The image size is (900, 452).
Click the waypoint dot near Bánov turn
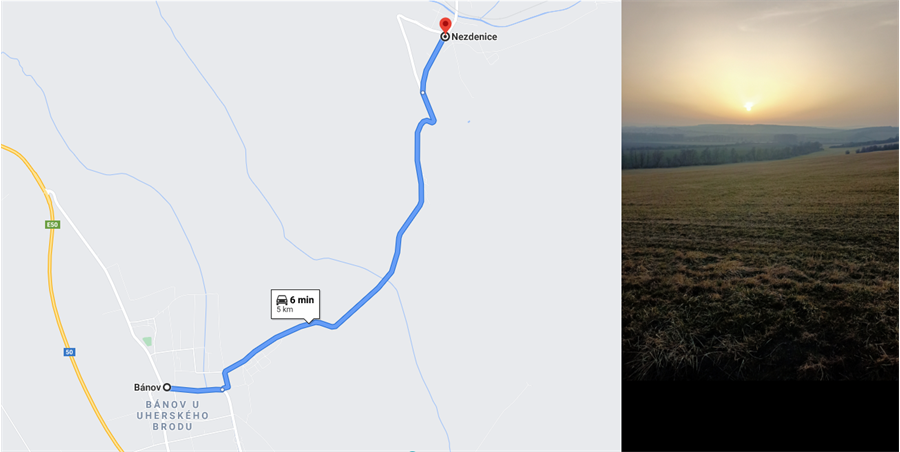pyautogui.click(x=223, y=389)
